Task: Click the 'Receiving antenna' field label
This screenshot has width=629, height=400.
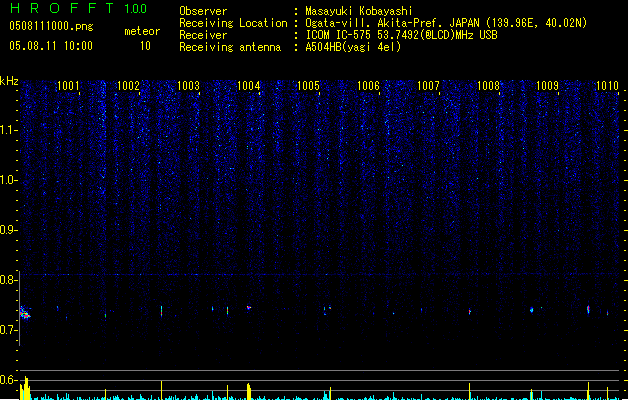Action: [x=230, y=47]
